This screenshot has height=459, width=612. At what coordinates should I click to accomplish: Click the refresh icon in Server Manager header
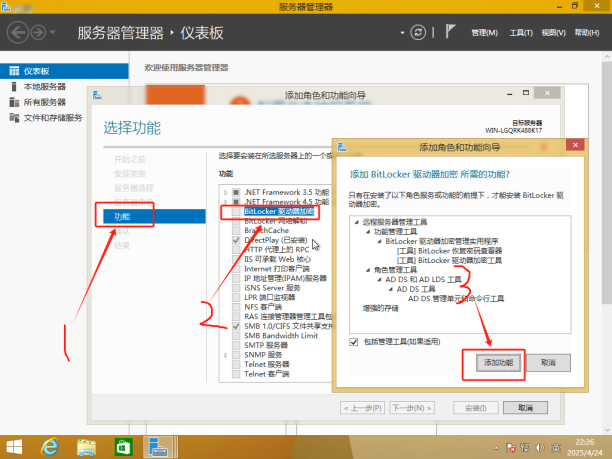coord(418,32)
